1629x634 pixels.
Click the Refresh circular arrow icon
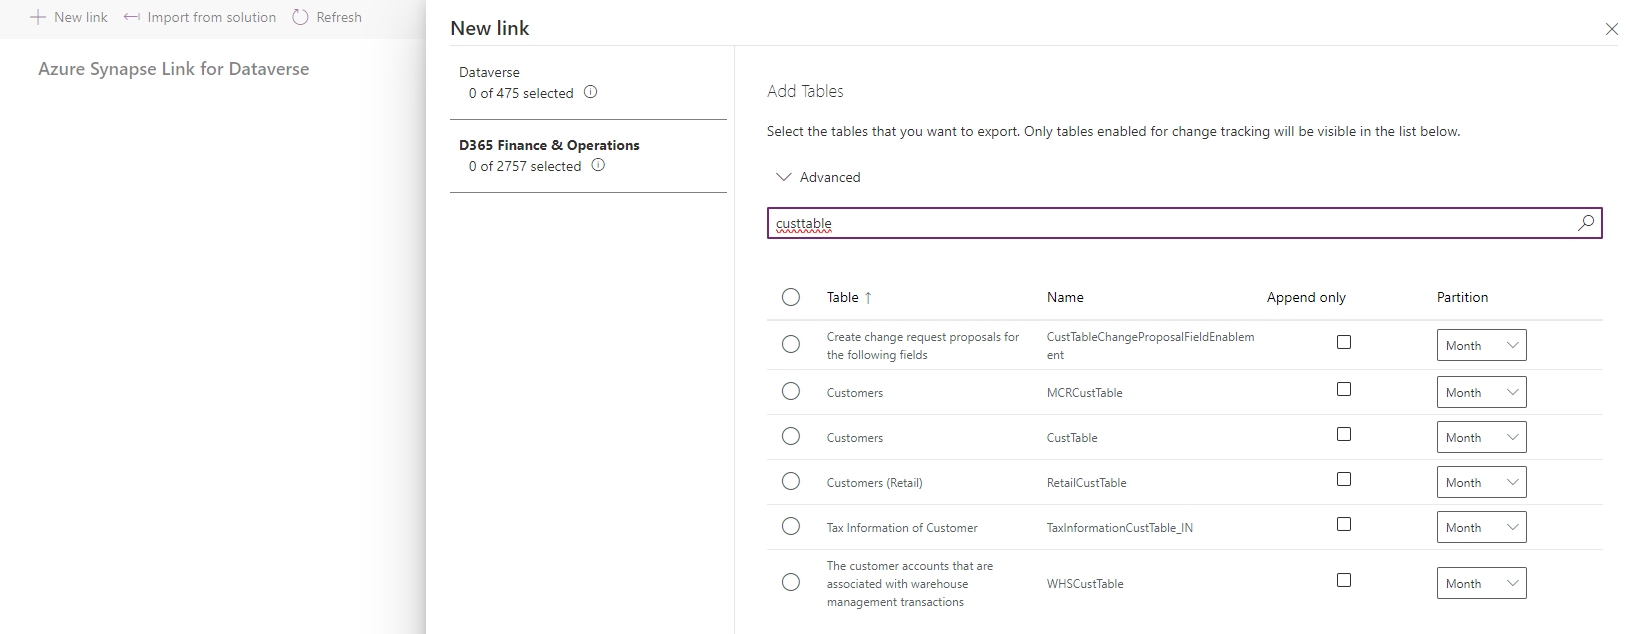(x=300, y=17)
